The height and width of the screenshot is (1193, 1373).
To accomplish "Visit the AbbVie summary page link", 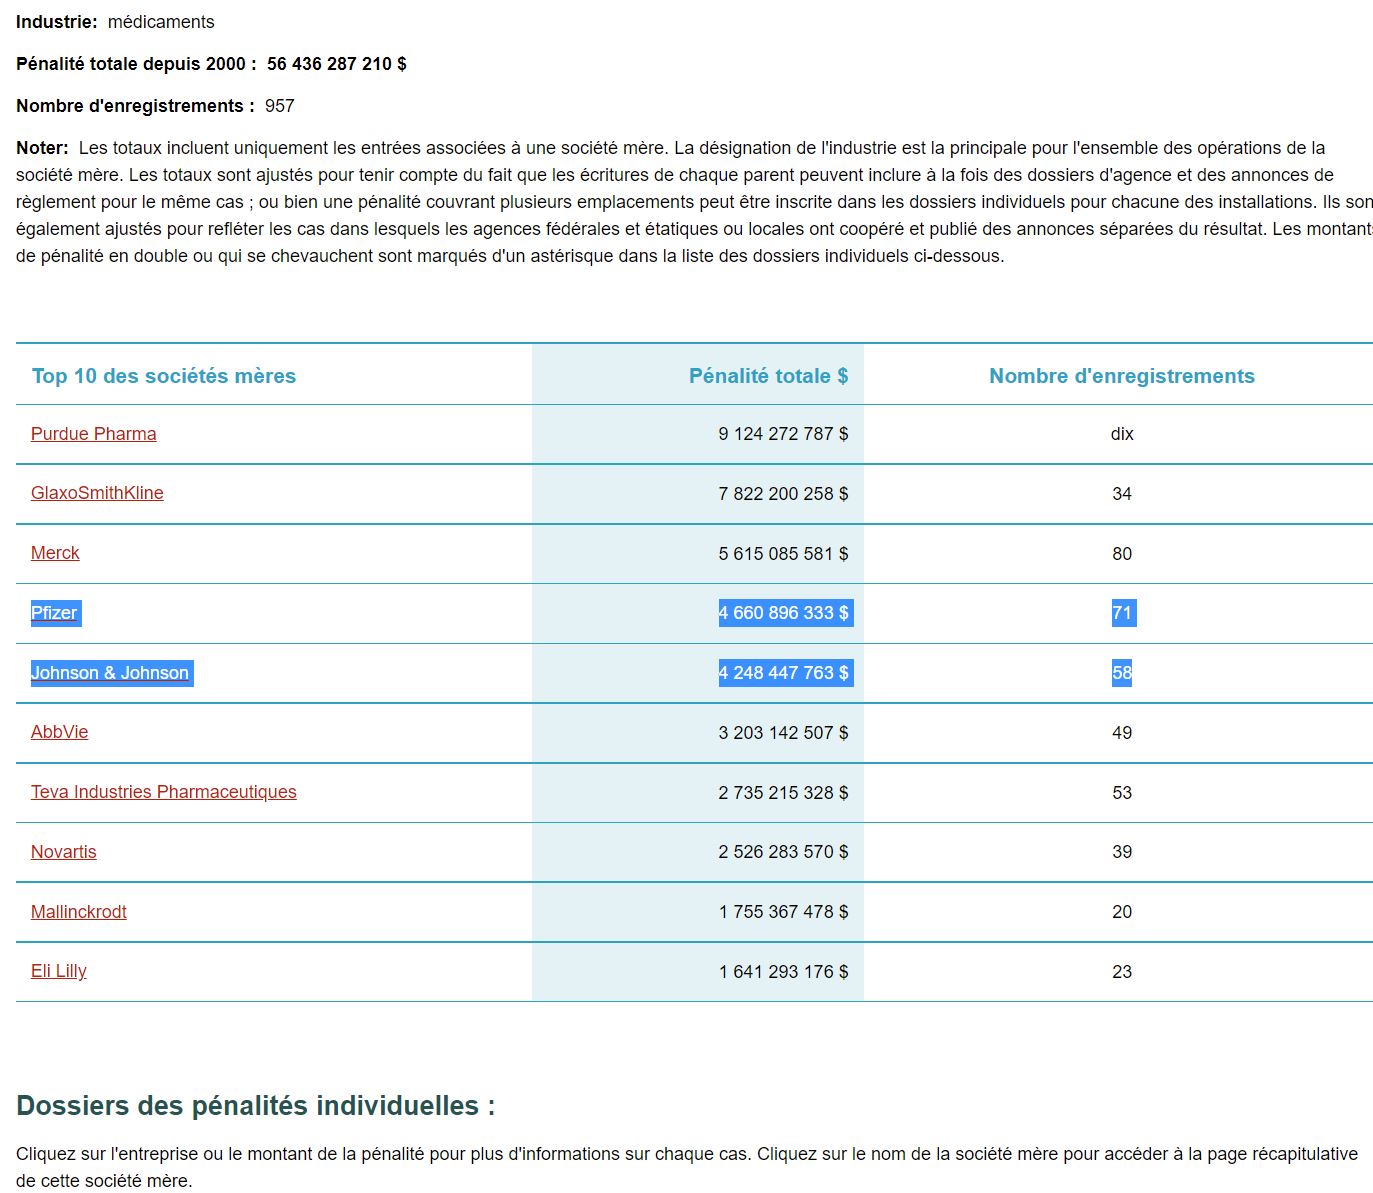I will [x=59, y=732].
